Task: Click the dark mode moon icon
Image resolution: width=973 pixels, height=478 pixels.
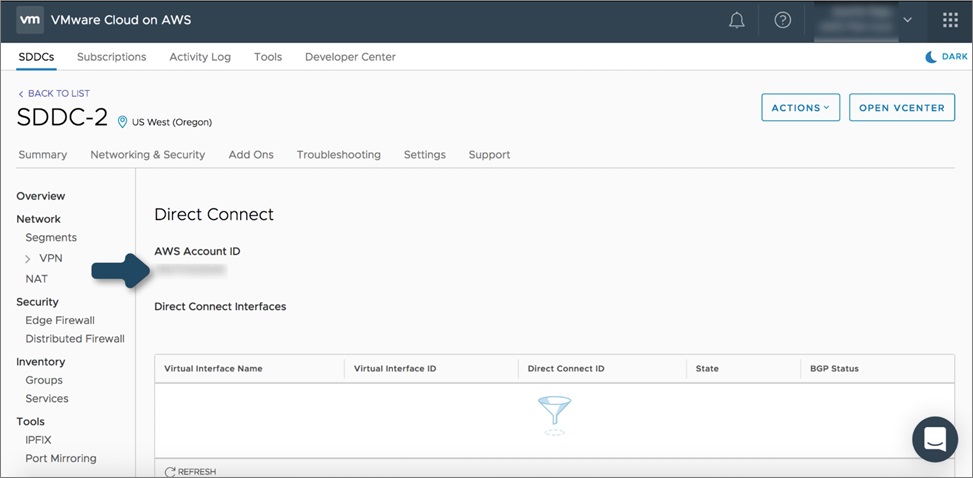Action: point(931,56)
